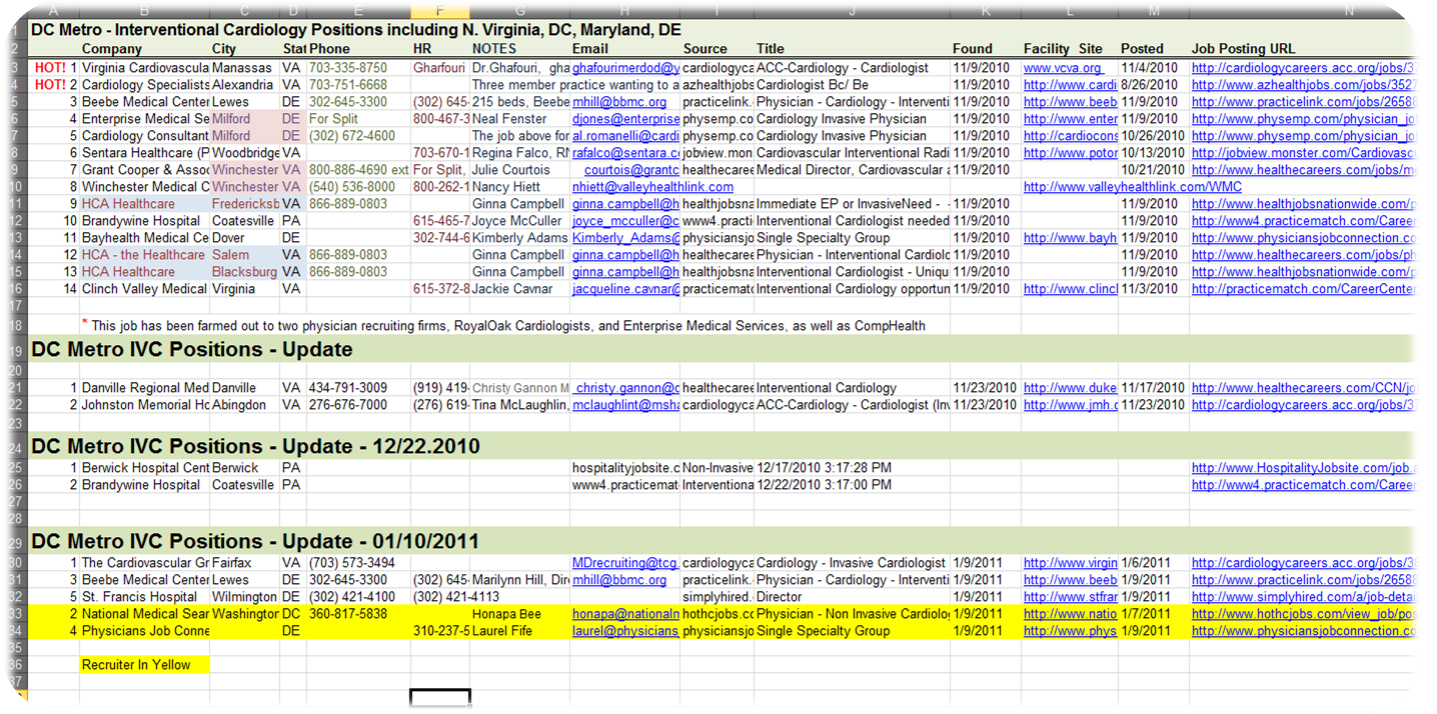Image resolution: width=1437 pixels, height=714 pixels.
Task: Select the row 18 header
Action: tap(15, 325)
